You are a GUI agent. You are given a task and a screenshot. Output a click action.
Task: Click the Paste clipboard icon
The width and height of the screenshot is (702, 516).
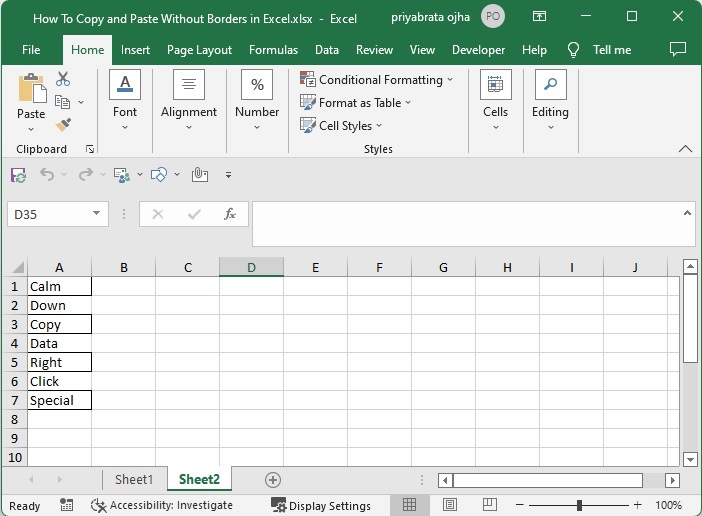click(x=31, y=90)
